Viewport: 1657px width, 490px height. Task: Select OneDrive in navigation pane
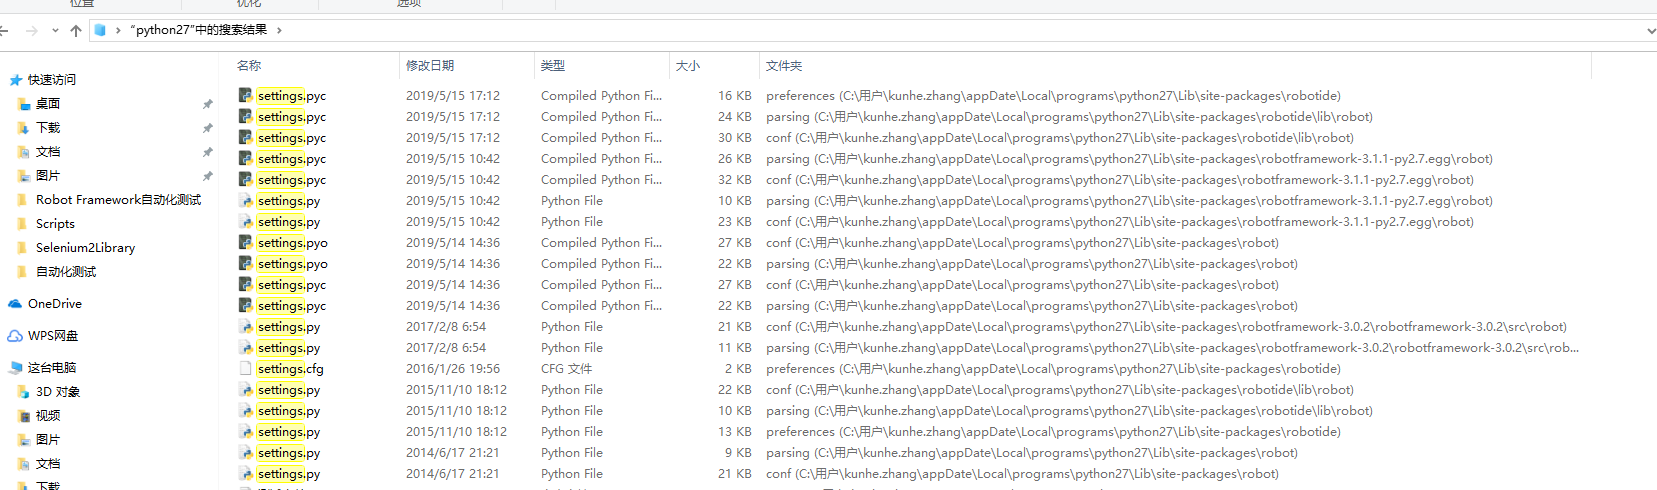[x=55, y=304]
